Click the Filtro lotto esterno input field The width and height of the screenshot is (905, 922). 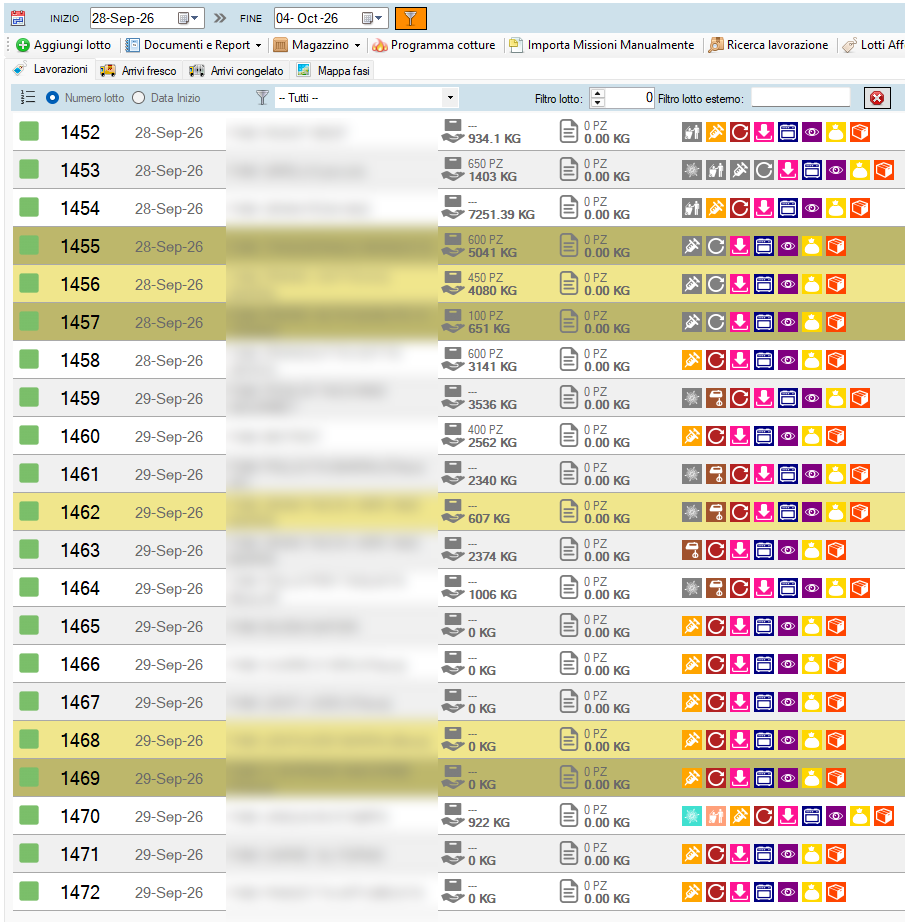pyautogui.click(x=800, y=98)
